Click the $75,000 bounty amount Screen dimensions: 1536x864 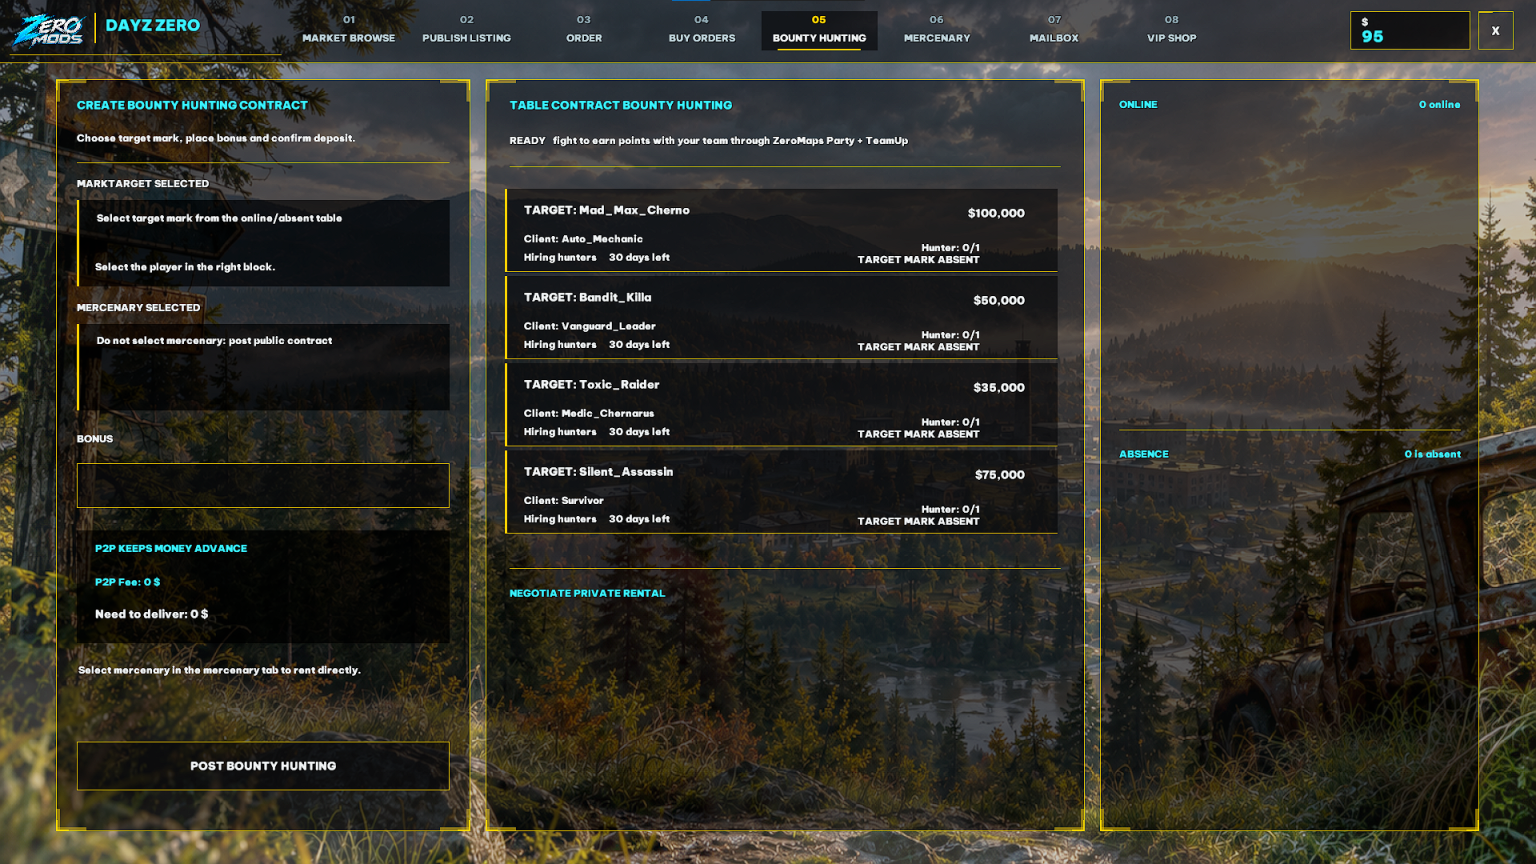pyautogui.click(x=1000, y=475)
